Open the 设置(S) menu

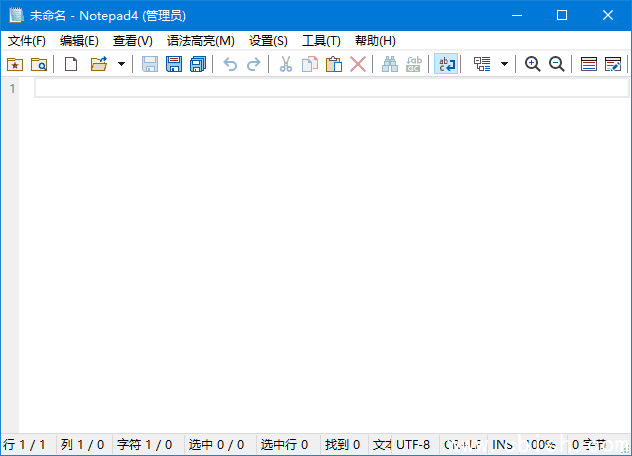[x=268, y=41]
